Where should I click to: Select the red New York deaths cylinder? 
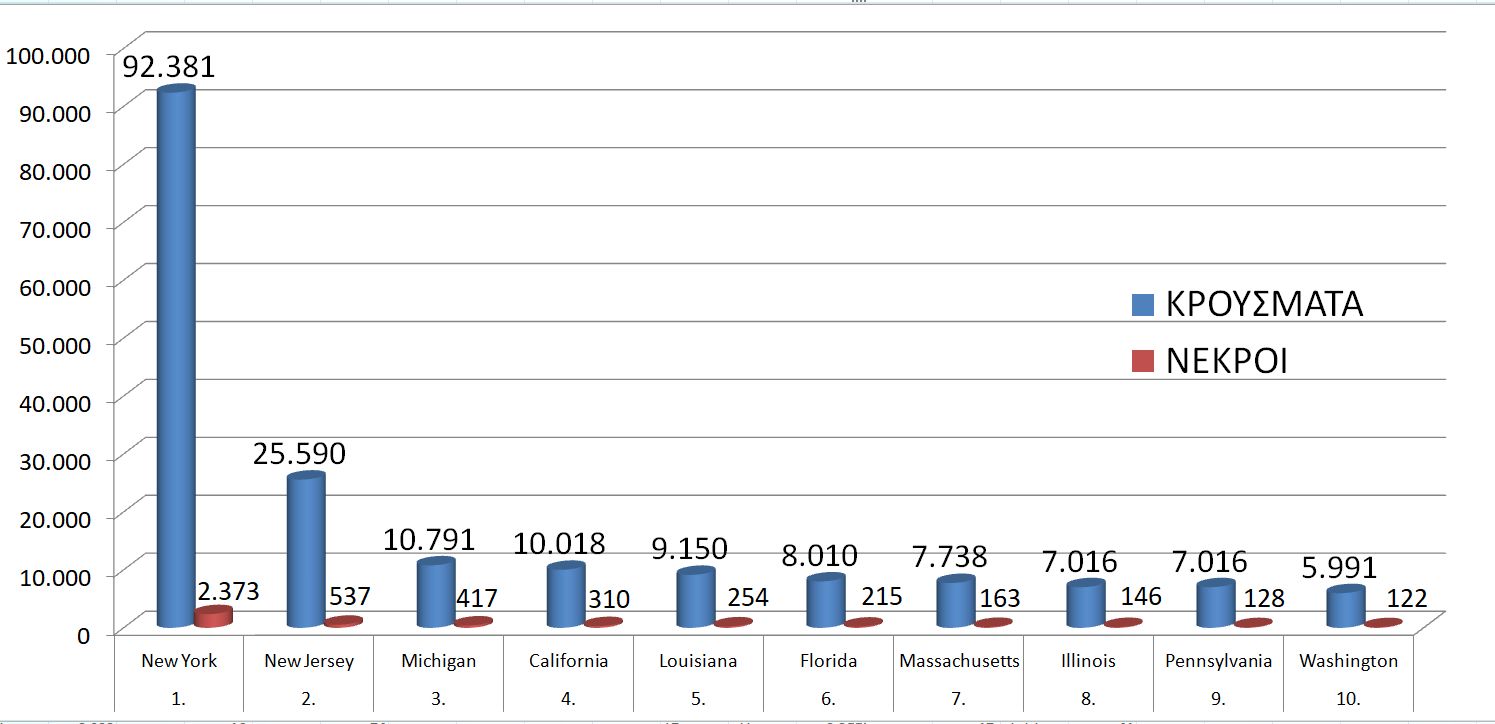click(x=213, y=617)
